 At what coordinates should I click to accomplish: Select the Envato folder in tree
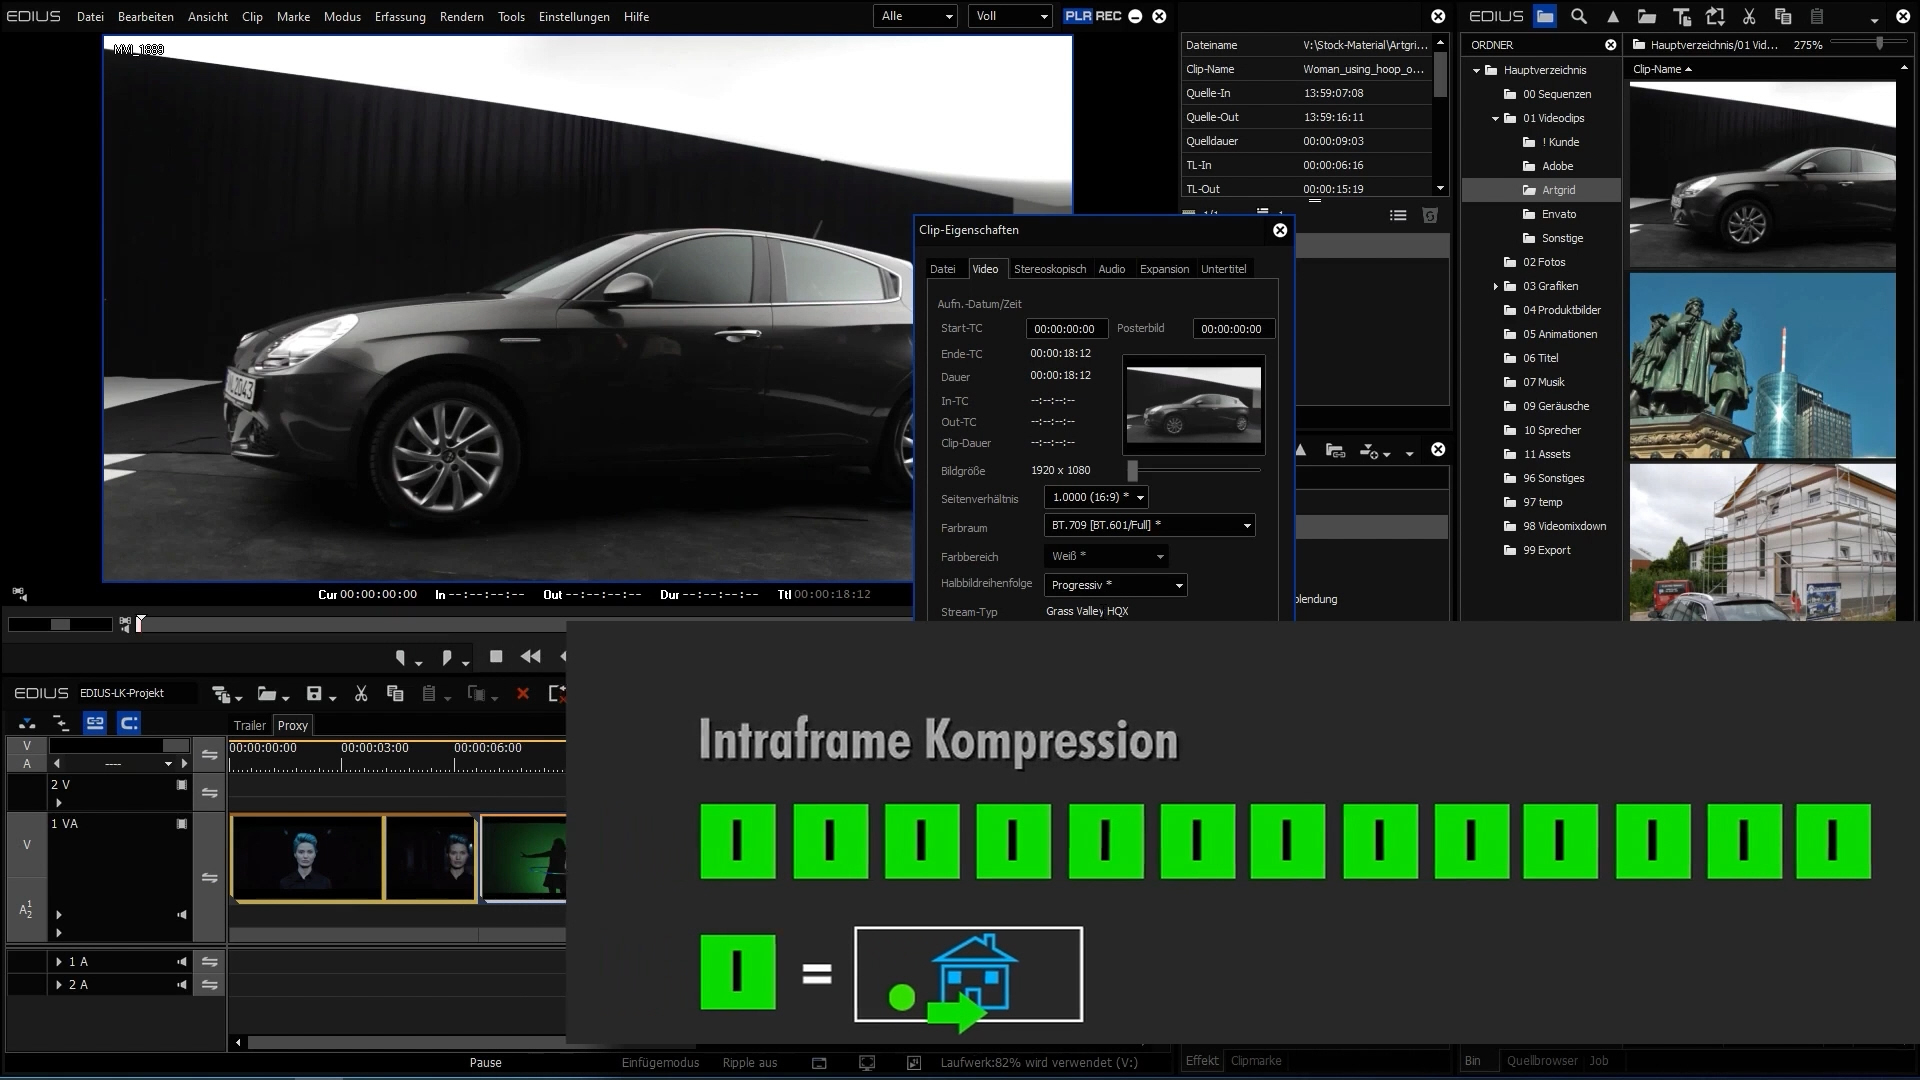(1558, 214)
